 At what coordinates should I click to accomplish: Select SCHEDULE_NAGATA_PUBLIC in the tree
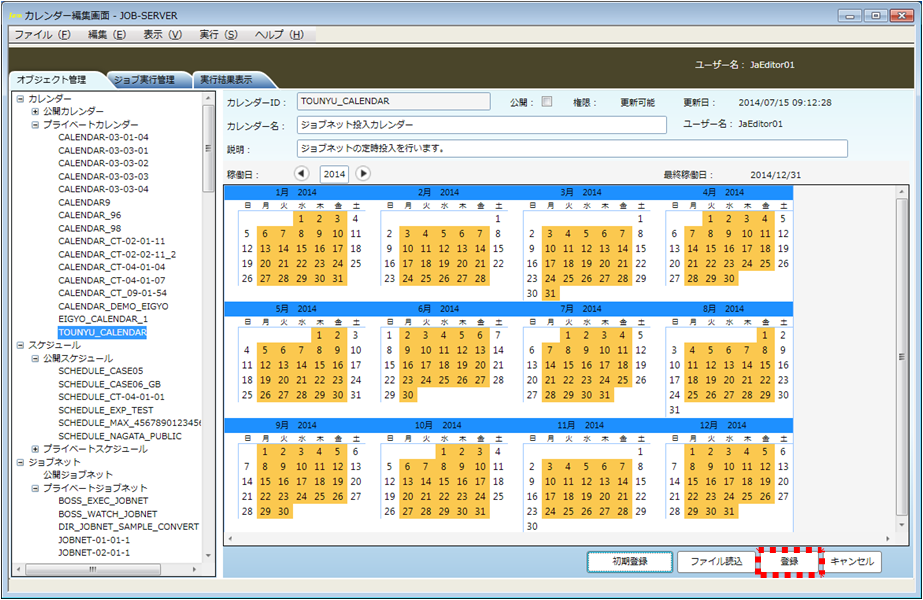120,436
